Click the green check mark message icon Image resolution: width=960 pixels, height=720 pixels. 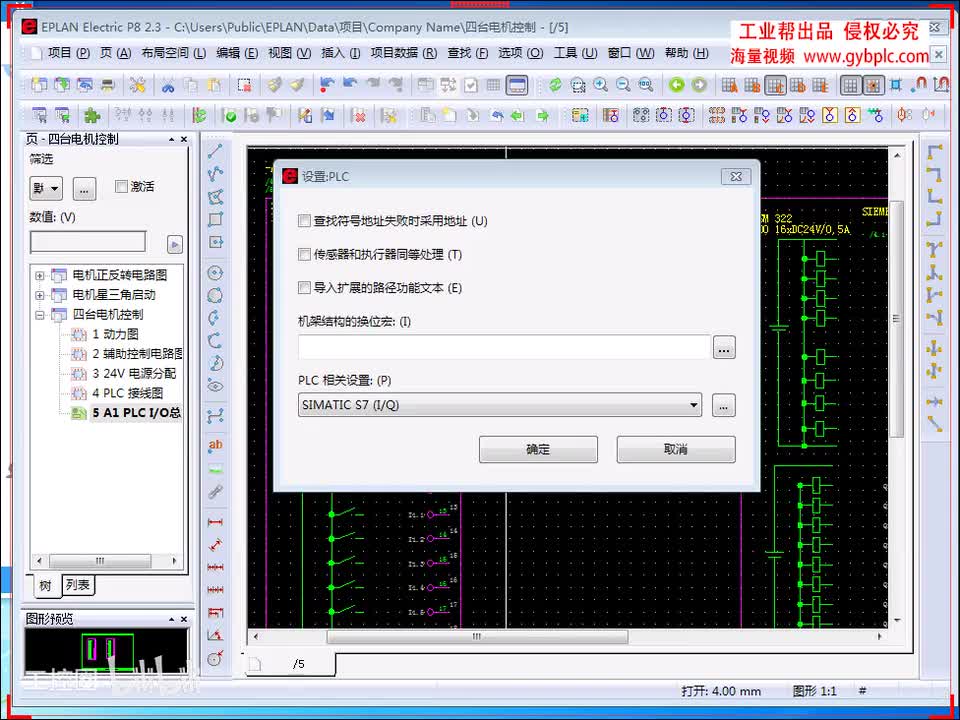pos(230,115)
